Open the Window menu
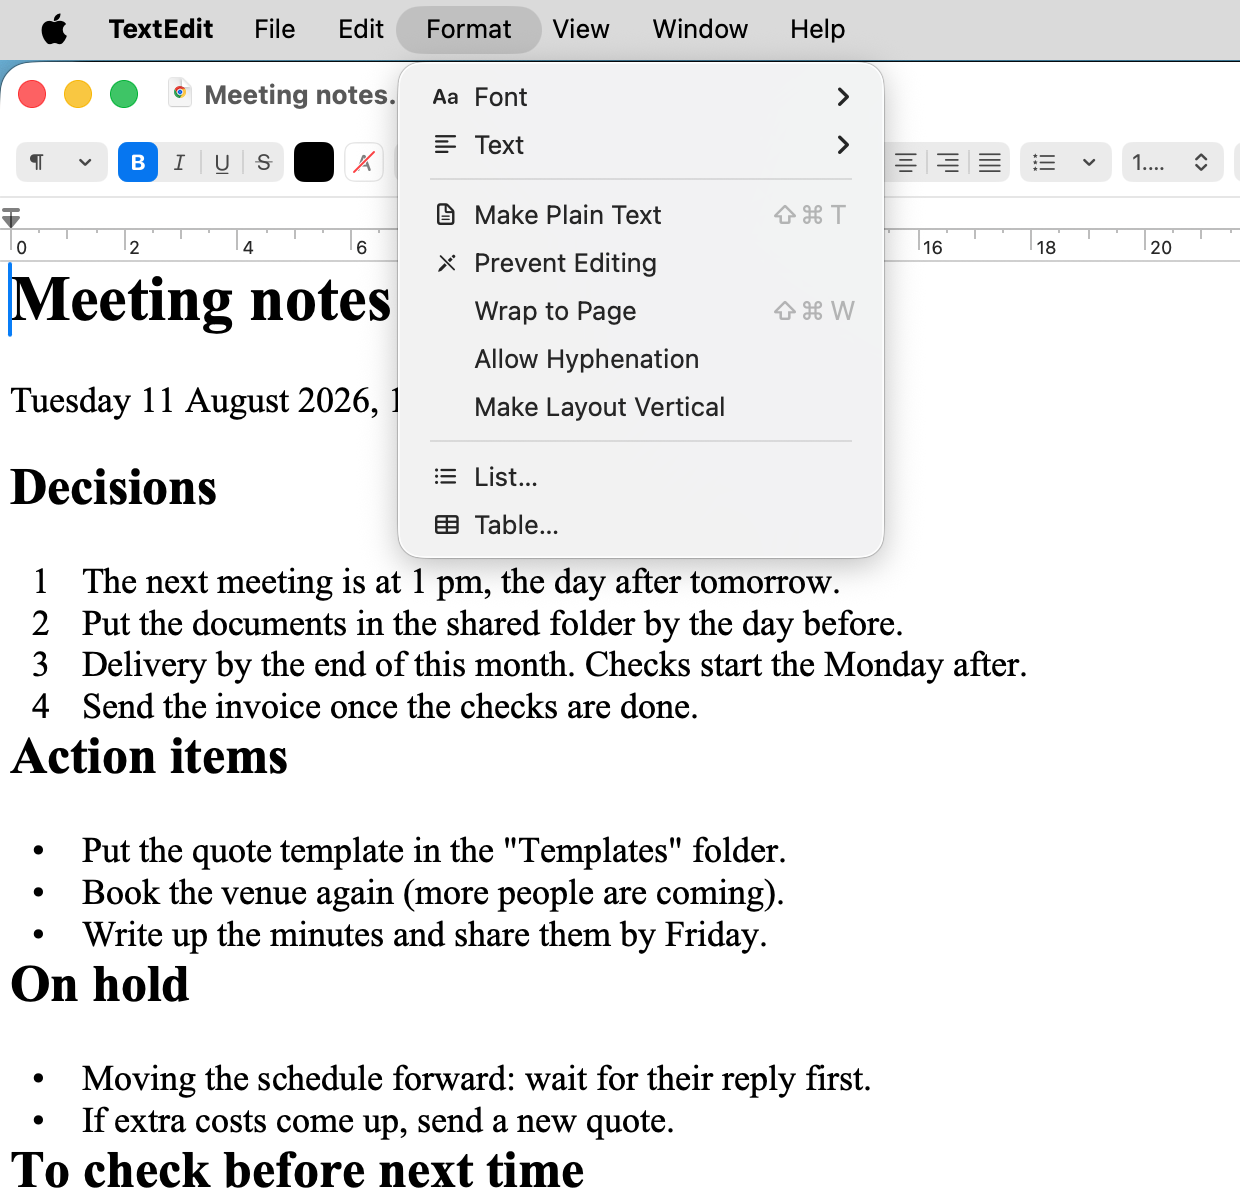 coord(700,29)
